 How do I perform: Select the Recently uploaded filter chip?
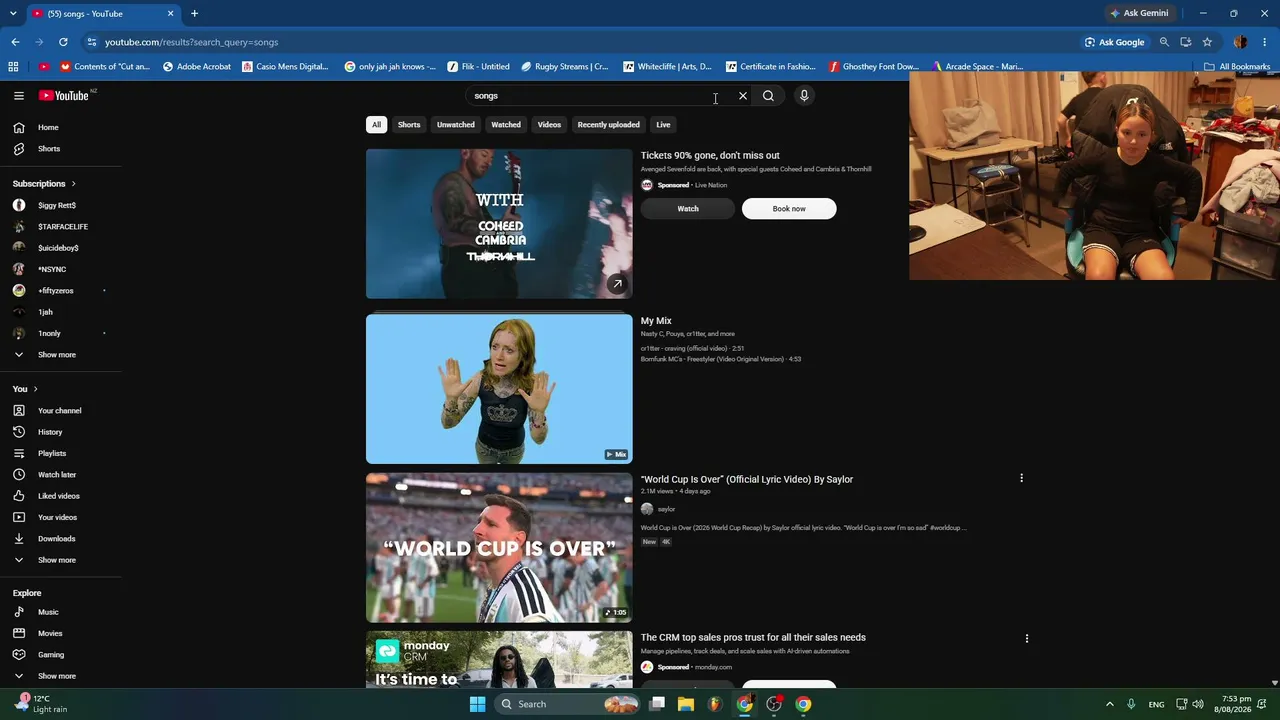click(609, 125)
